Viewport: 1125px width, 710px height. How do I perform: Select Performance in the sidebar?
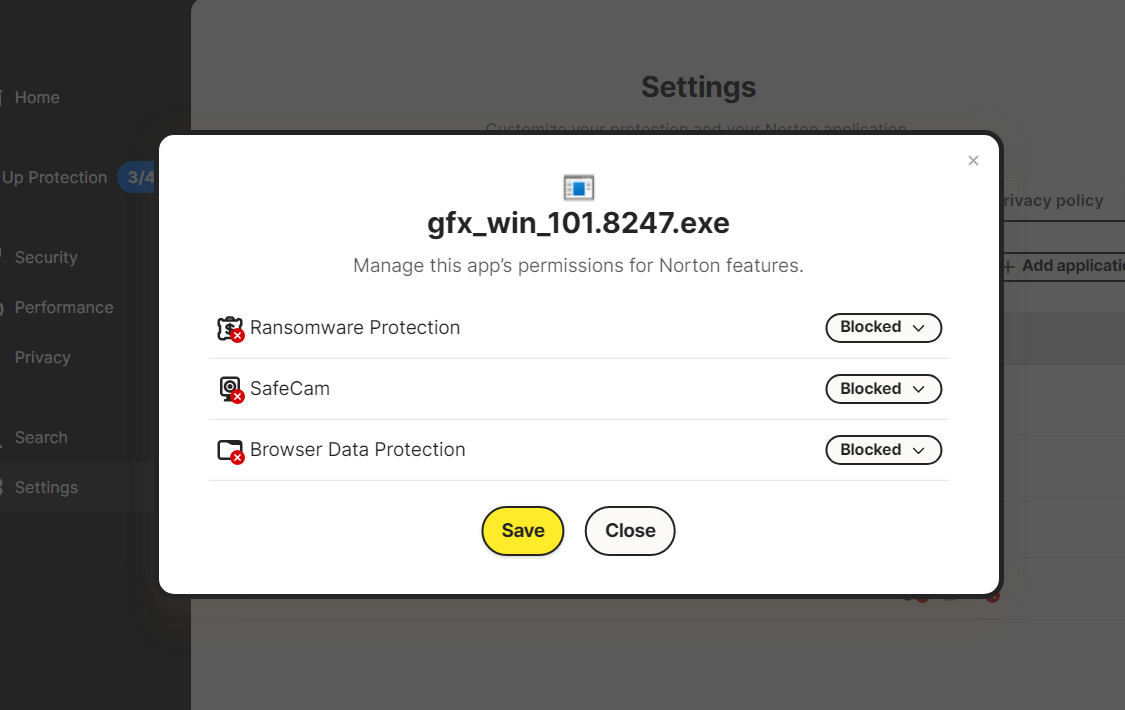(64, 308)
